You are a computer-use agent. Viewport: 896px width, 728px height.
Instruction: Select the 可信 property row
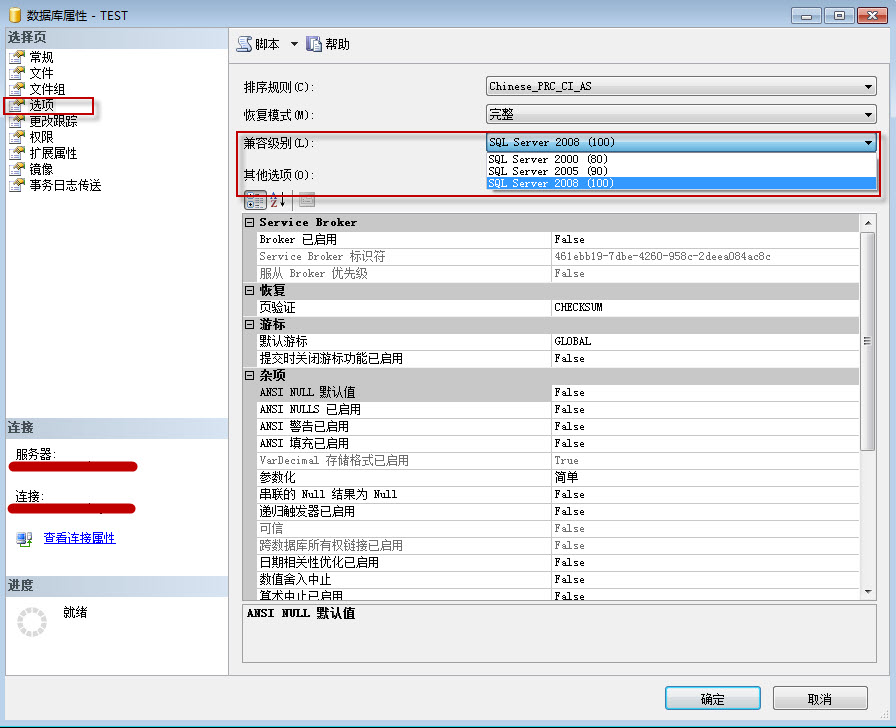tap(557, 529)
